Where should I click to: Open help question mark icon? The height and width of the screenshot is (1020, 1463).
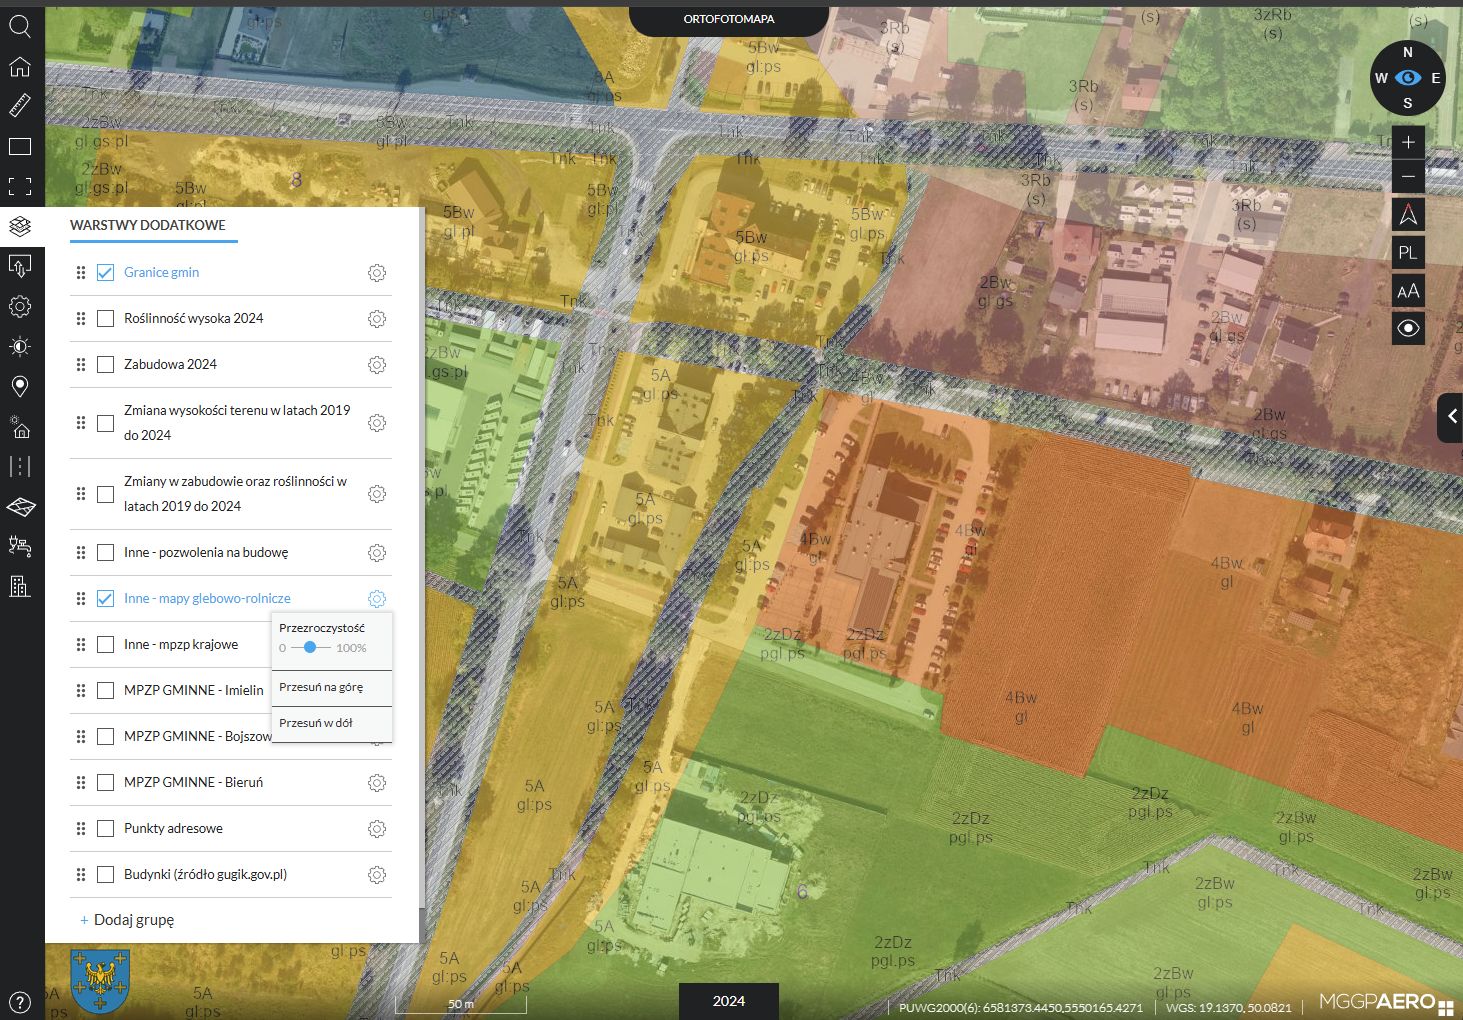[20, 1001]
